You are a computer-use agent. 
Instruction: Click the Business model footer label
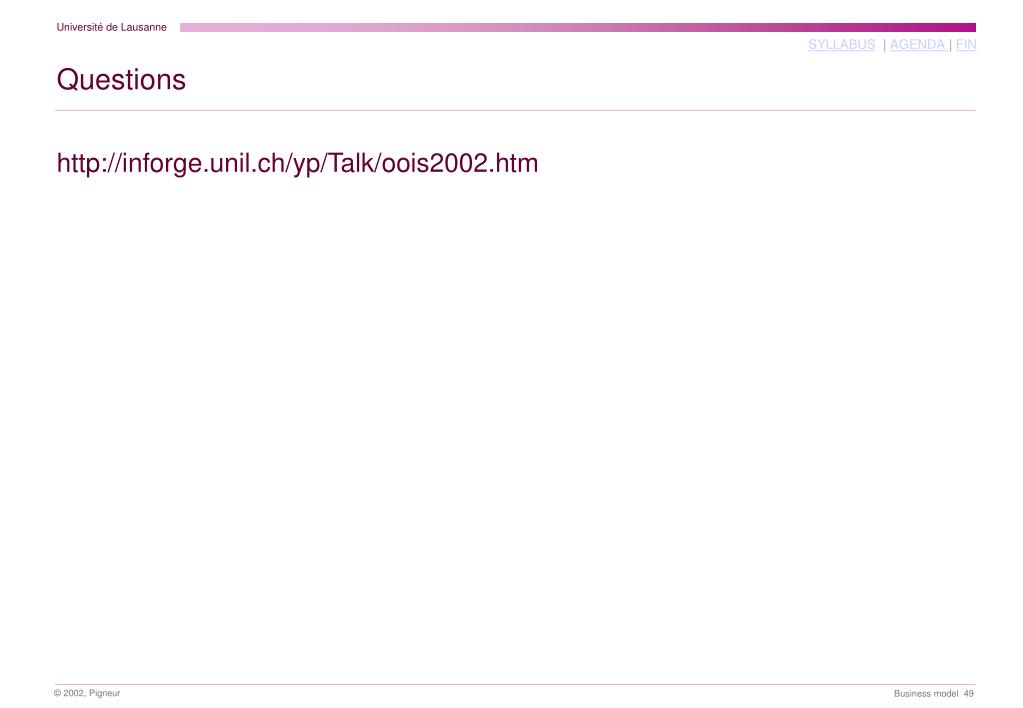tap(926, 694)
